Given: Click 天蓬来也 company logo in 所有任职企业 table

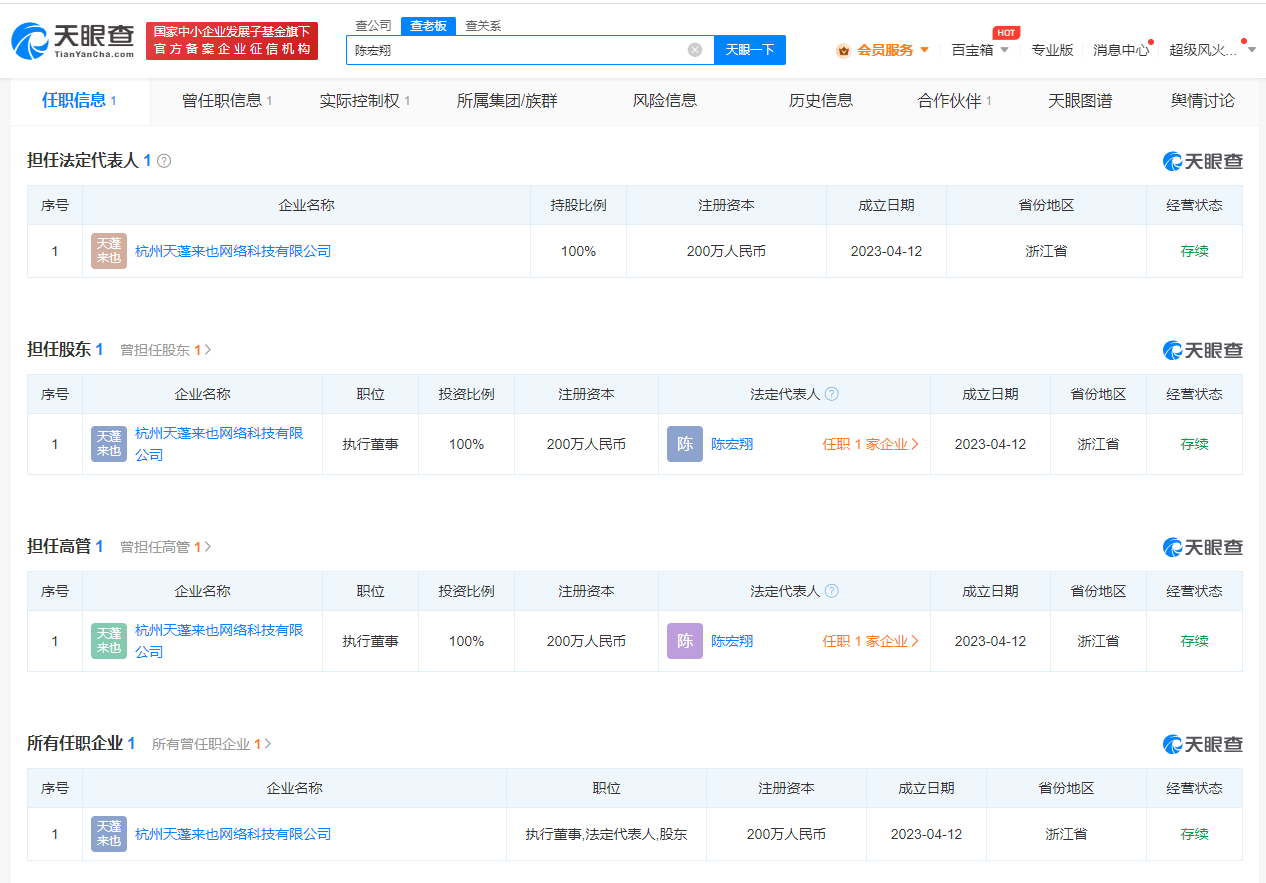Looking at the screenshot, I should tap(108, 834).
